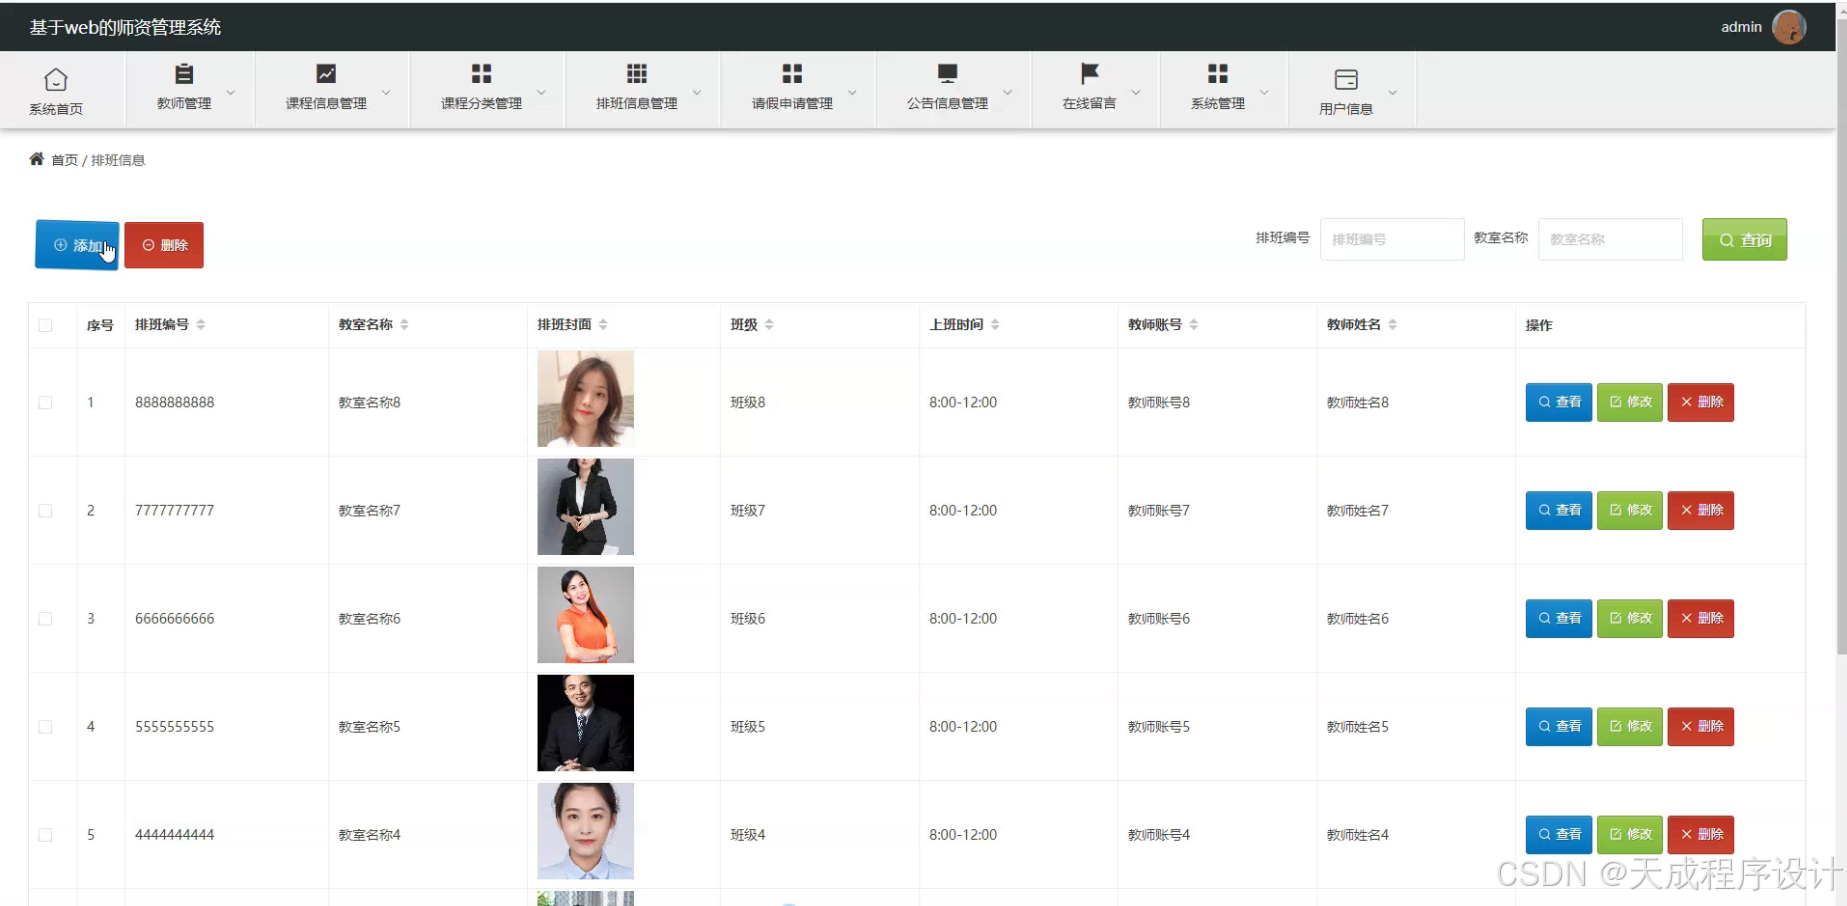1847x906 pixels.
Task: Expand the 在线留言 dropdown chevron
Action: [x=1136, y=92]
